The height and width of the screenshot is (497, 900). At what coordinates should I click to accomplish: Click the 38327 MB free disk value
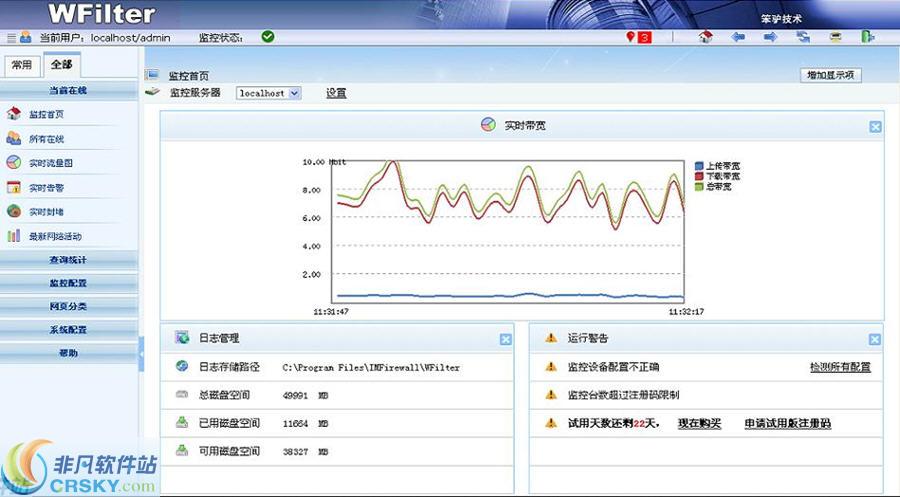[x=305, y=452]
